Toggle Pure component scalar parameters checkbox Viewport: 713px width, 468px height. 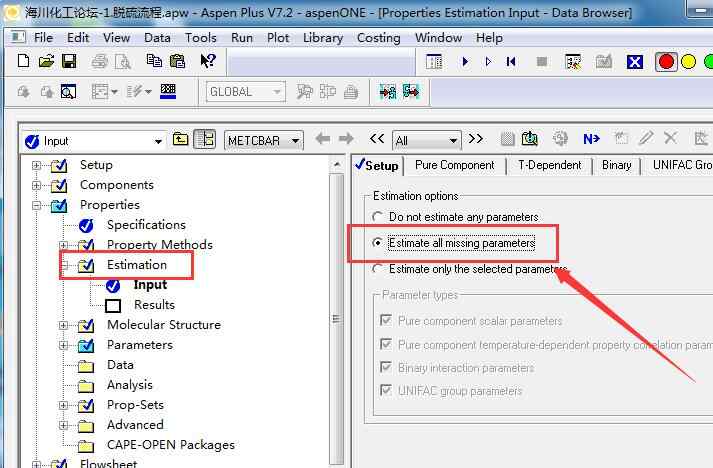(x=386, y=320)
